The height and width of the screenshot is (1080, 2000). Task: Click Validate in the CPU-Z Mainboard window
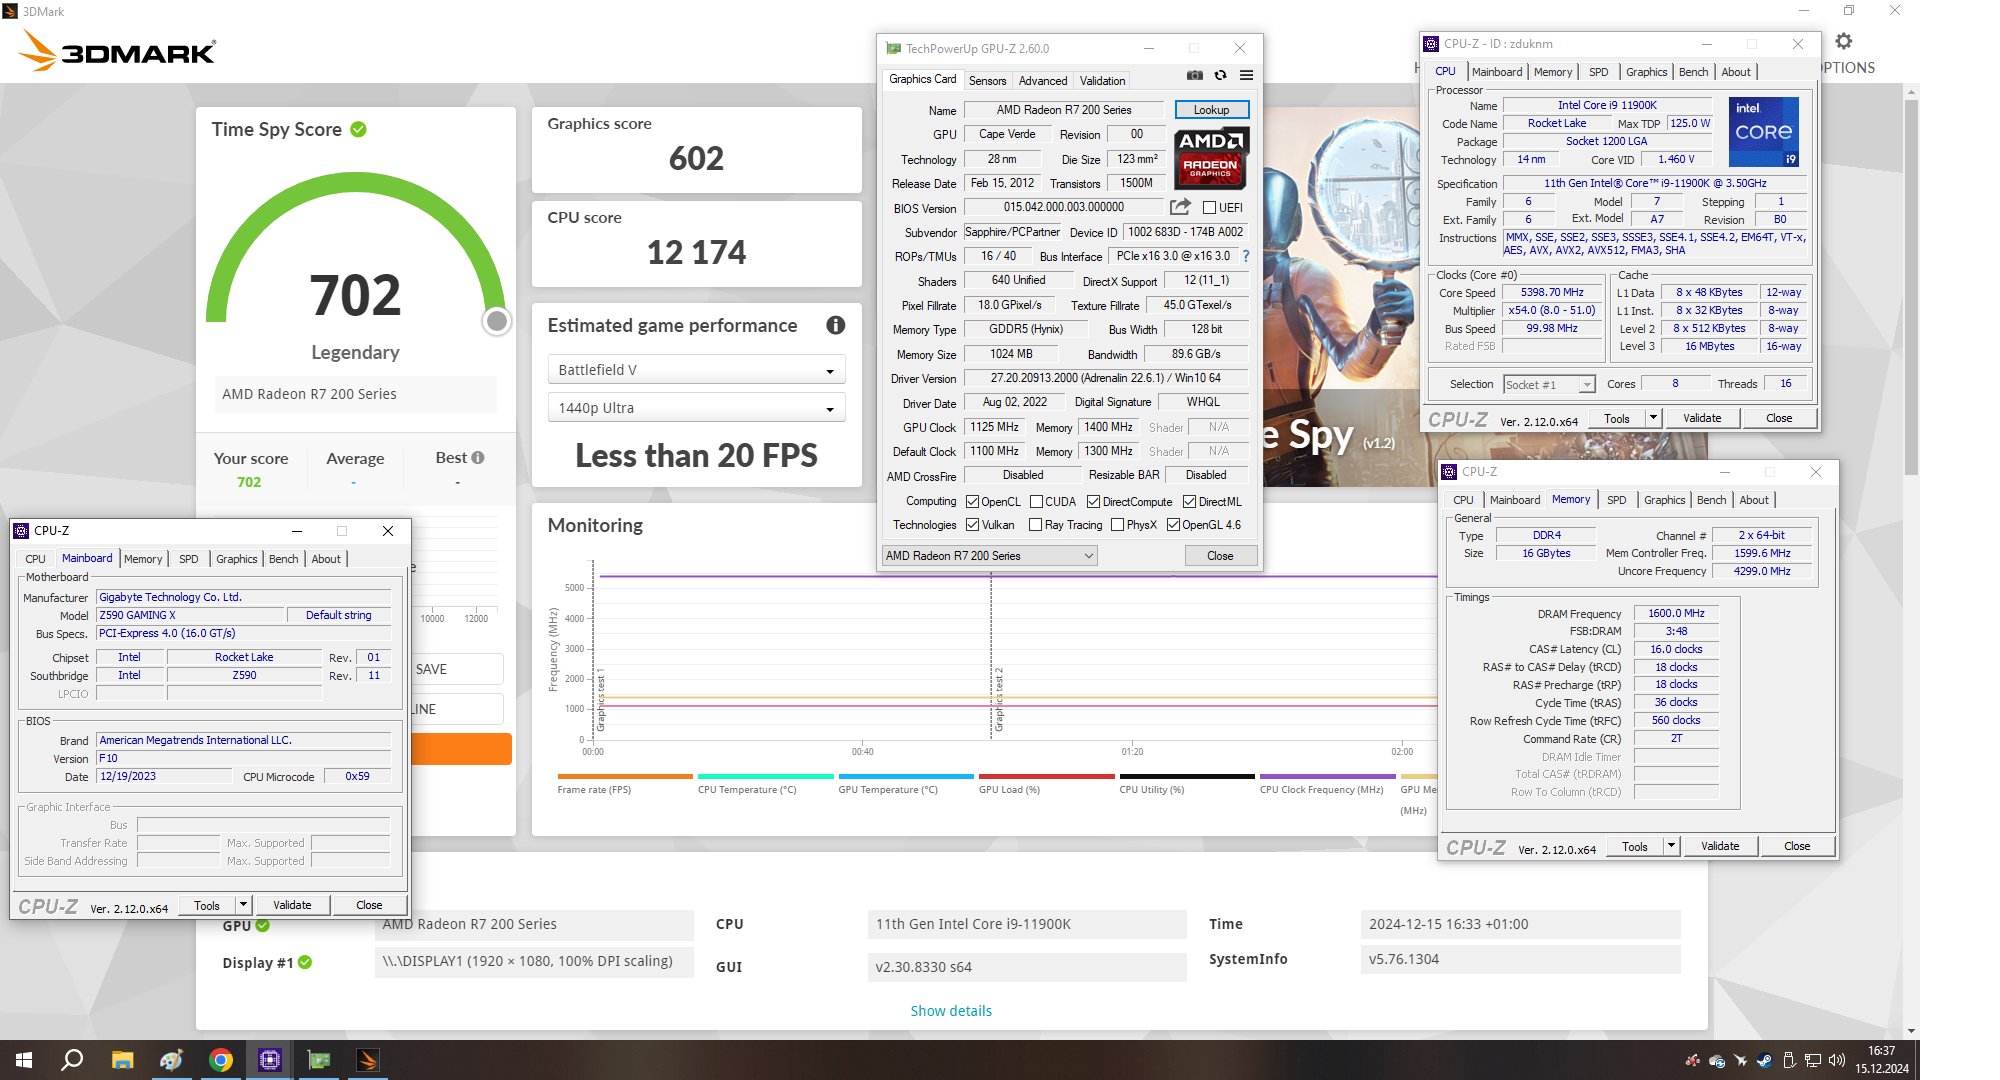[x=292, y=905]
